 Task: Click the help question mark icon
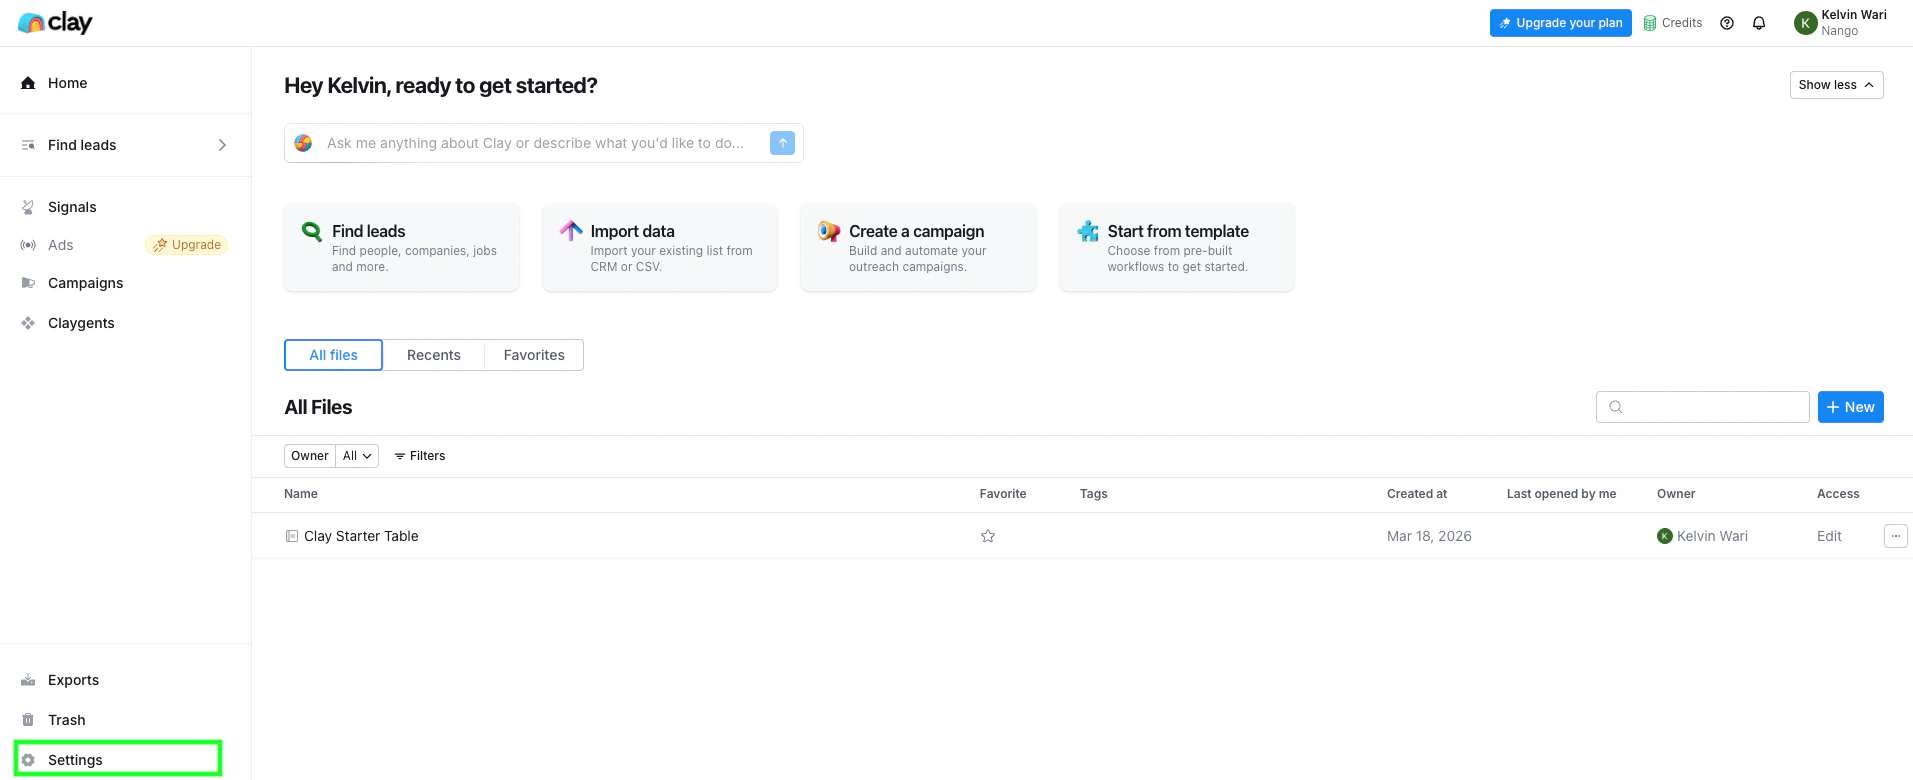pos(1727,23)
